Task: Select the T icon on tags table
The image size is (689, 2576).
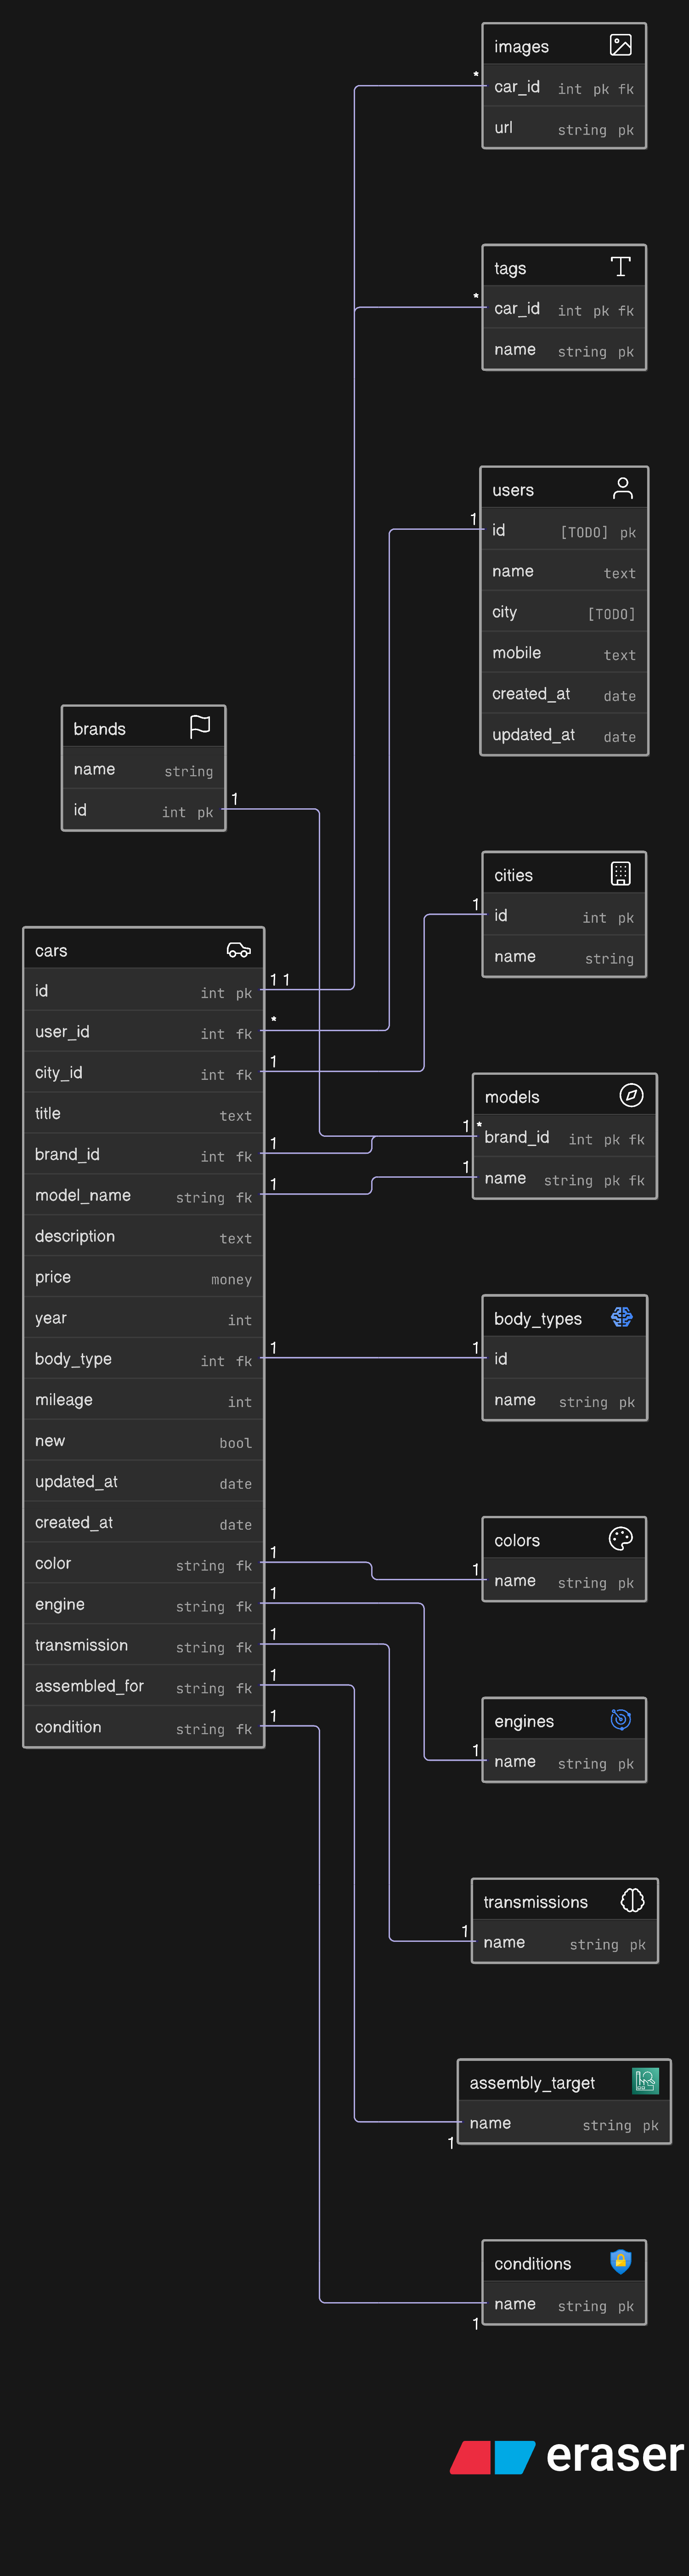Action: 620,267
